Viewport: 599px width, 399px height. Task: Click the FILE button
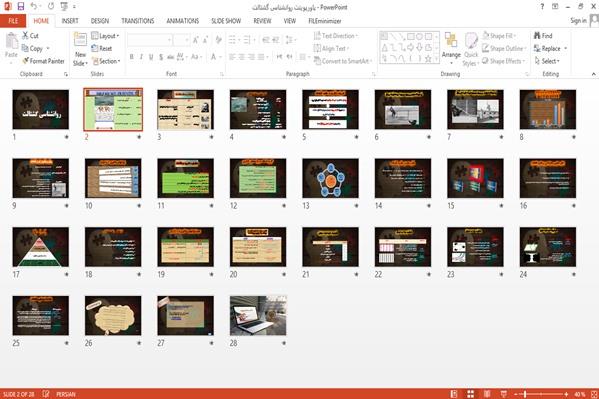click(x=13, y=21)
